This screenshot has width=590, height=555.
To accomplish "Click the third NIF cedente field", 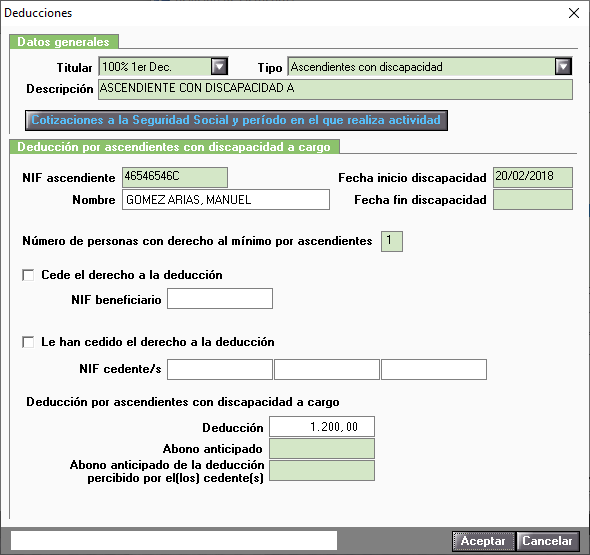I will point(434,369).
